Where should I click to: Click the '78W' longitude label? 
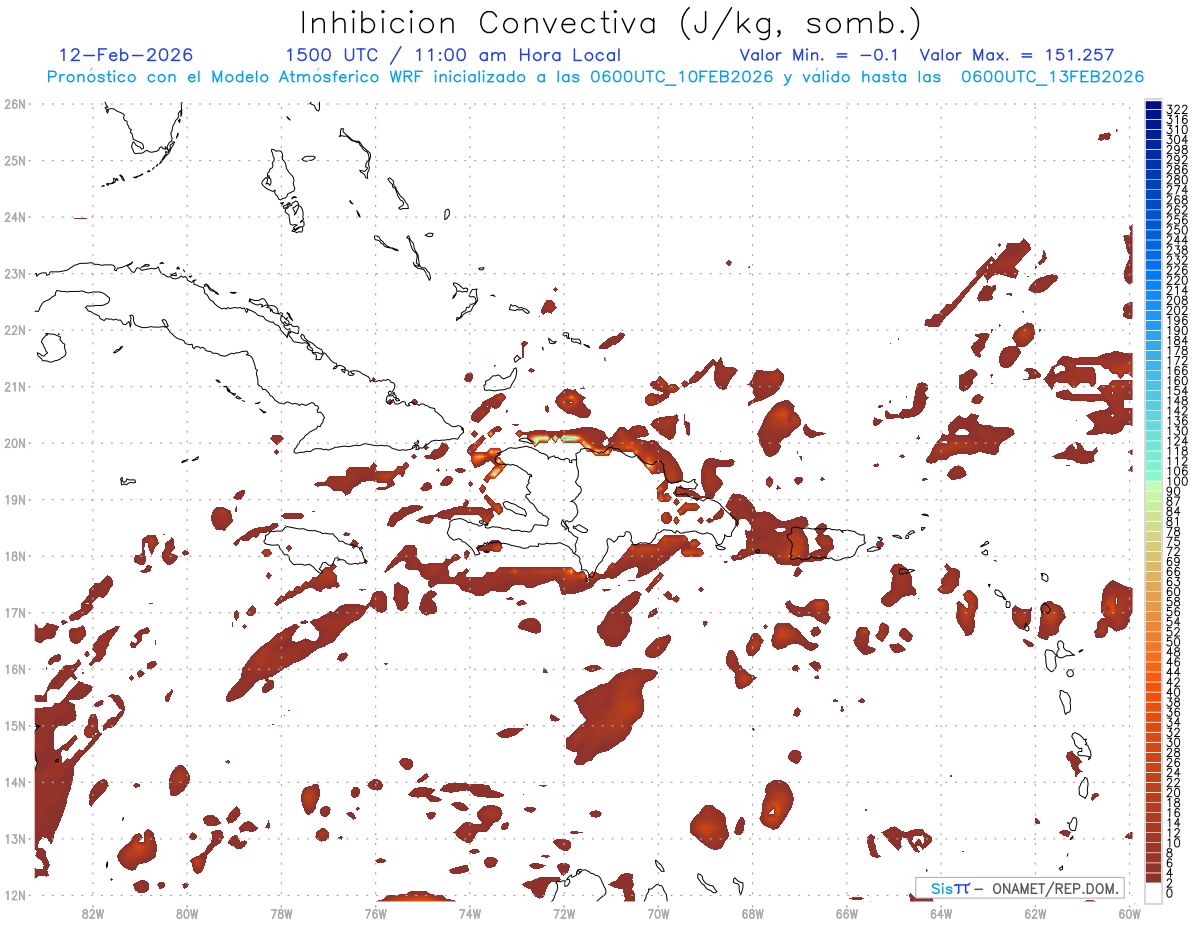coord(281,913)
